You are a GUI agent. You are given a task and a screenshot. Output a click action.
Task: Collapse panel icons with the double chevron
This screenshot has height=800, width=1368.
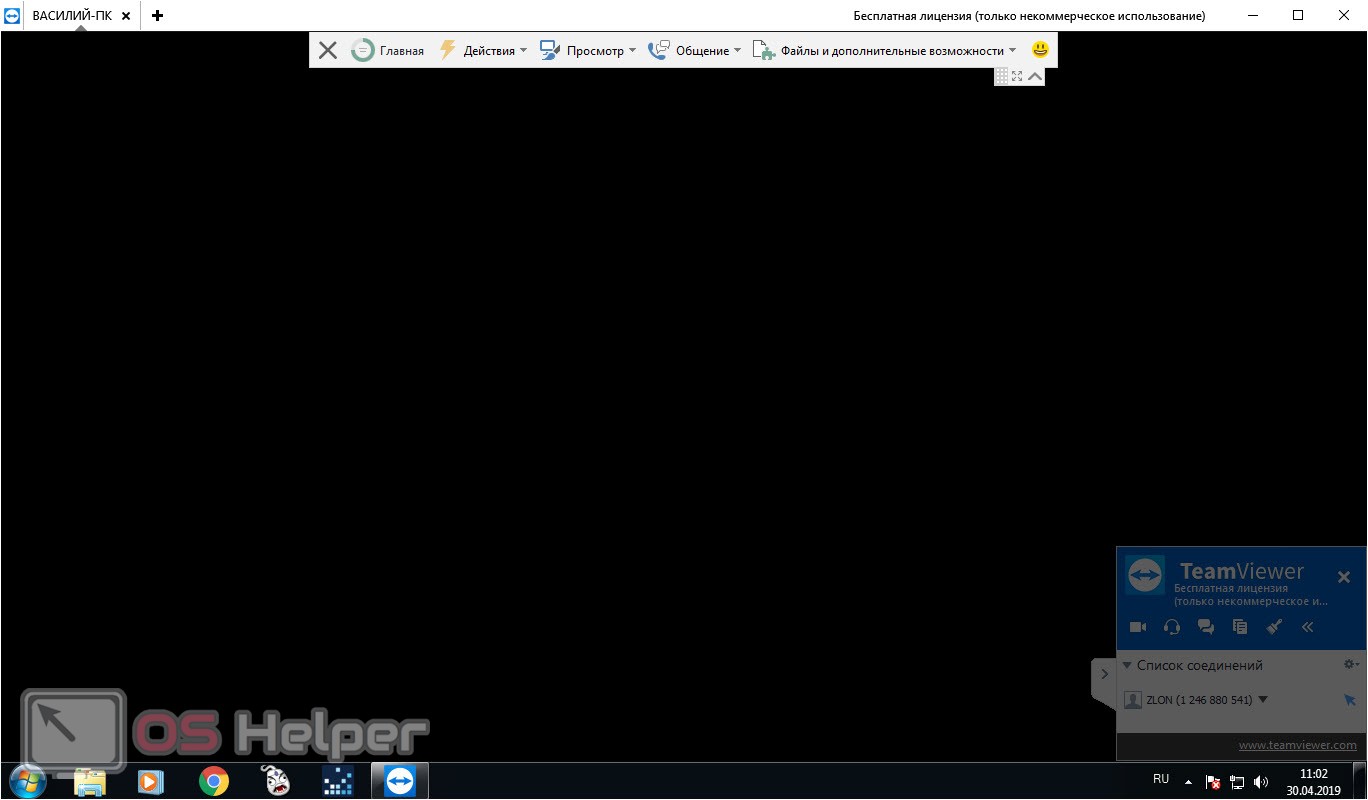click(x=1307, y=627)
